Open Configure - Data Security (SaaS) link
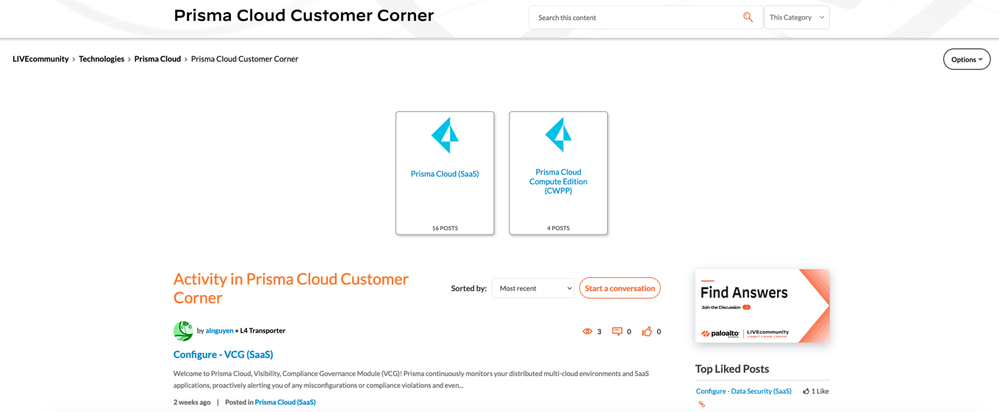This screenshot has height=412, width=999. click(743, 391)
